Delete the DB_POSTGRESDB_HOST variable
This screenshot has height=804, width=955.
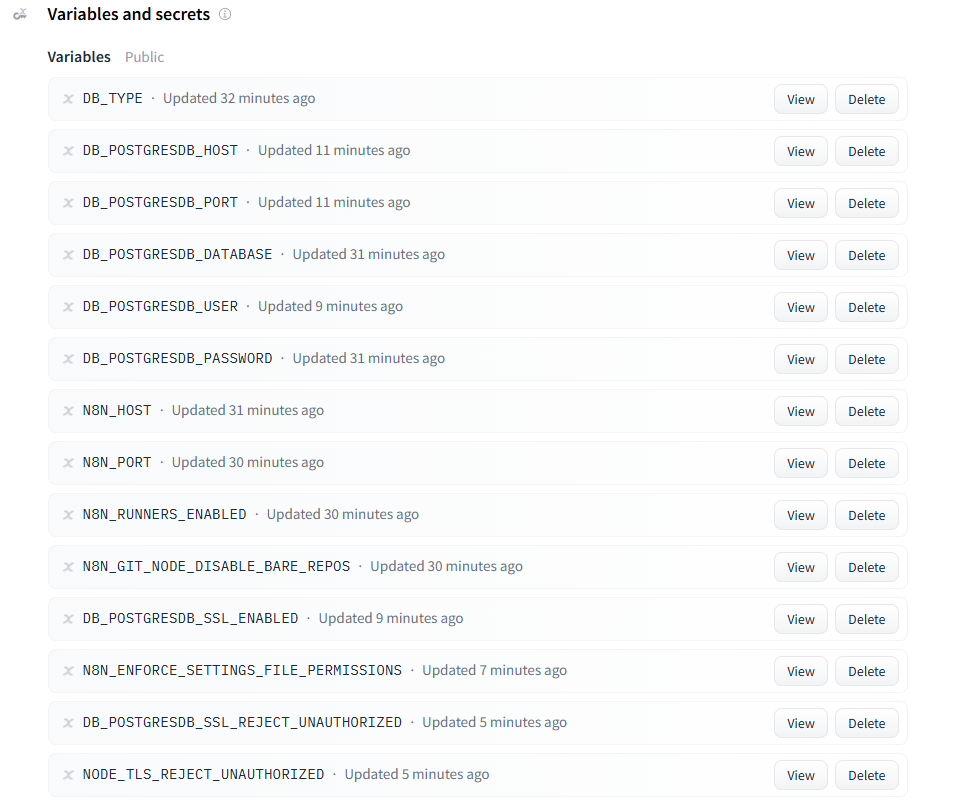click(x=866, y=151)
